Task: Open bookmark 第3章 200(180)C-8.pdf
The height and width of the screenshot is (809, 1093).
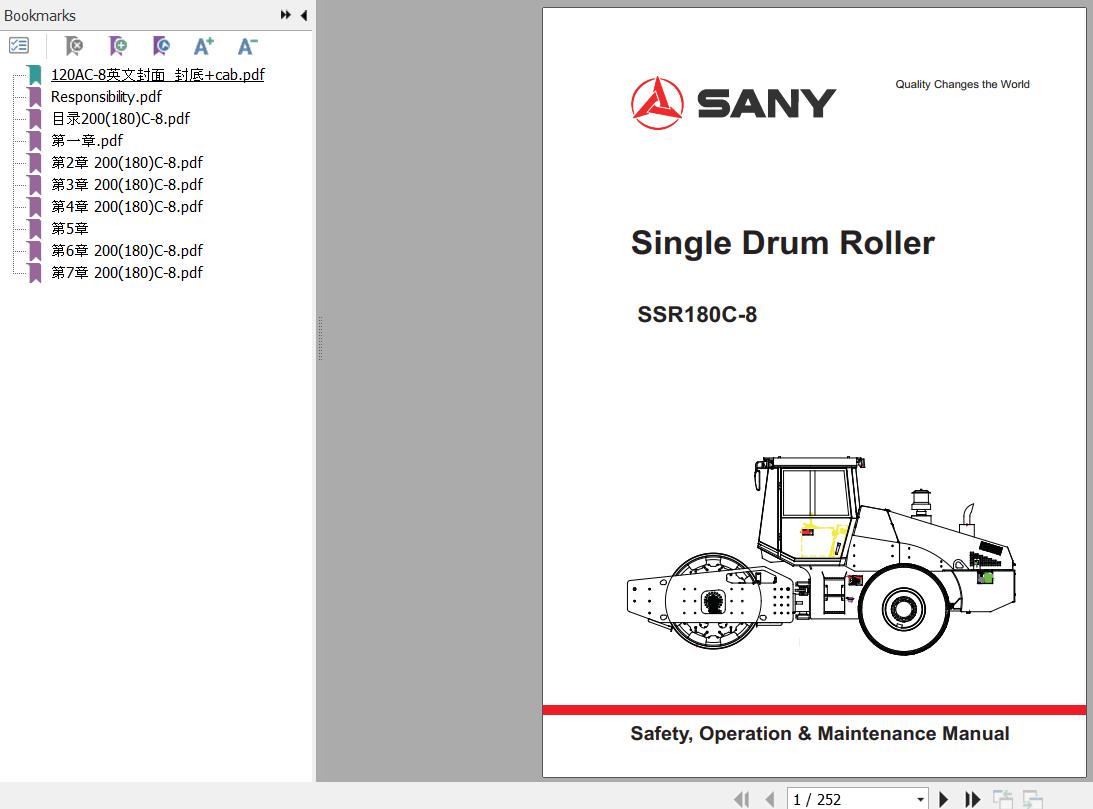Action: coord(127,185)
